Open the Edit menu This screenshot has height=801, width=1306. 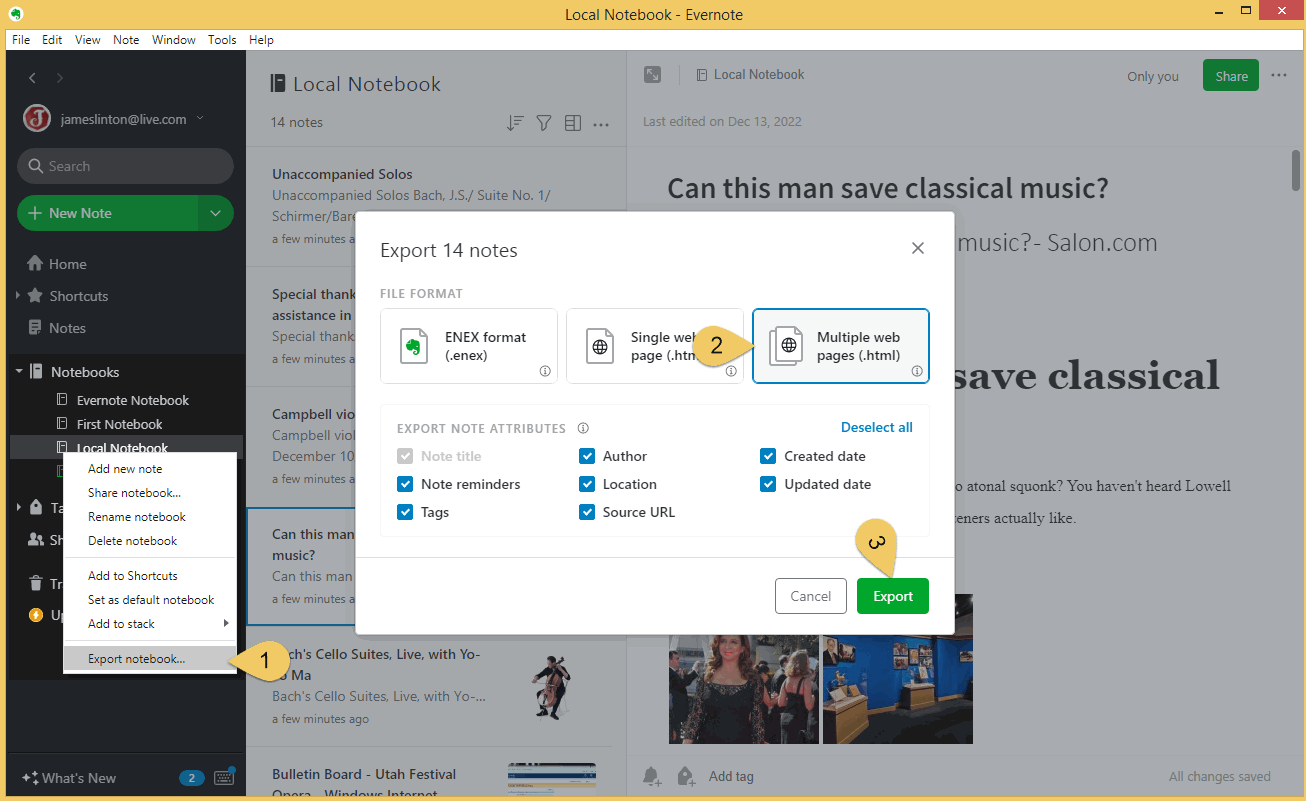[52, 40]
